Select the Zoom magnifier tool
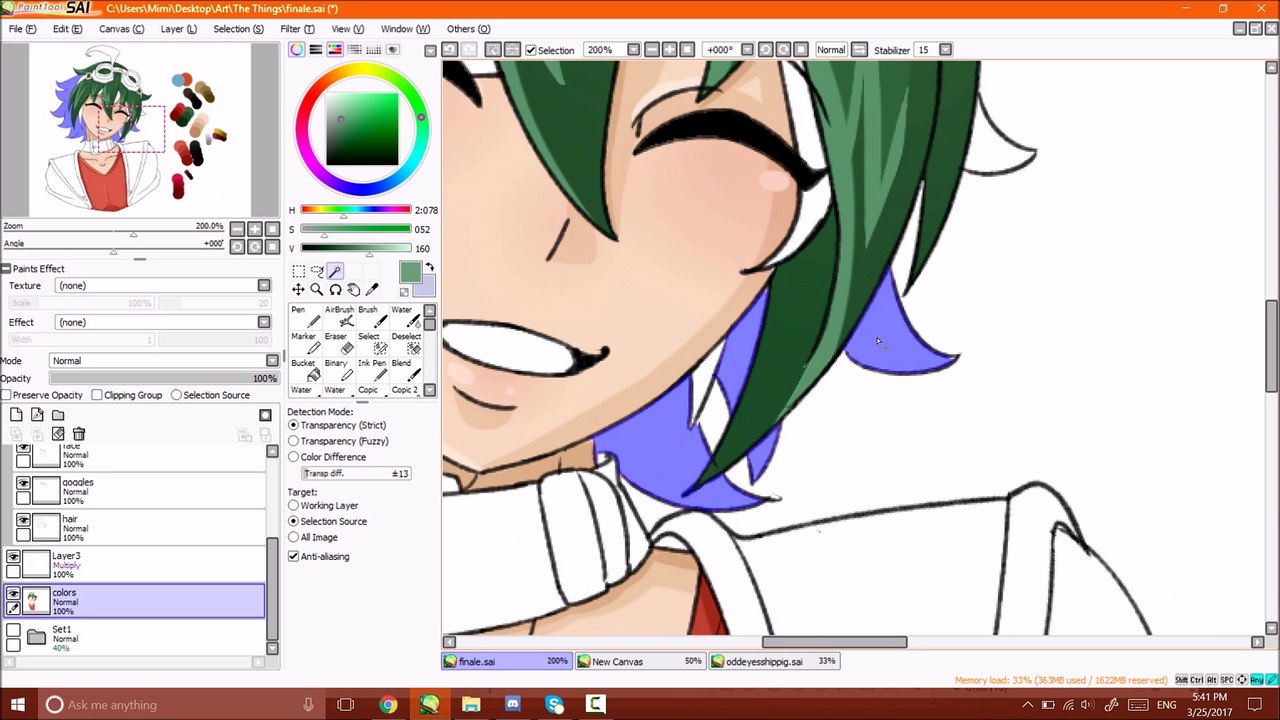Image resolution: width=1280 pixels, height=720 pixels. pos(316,290)
